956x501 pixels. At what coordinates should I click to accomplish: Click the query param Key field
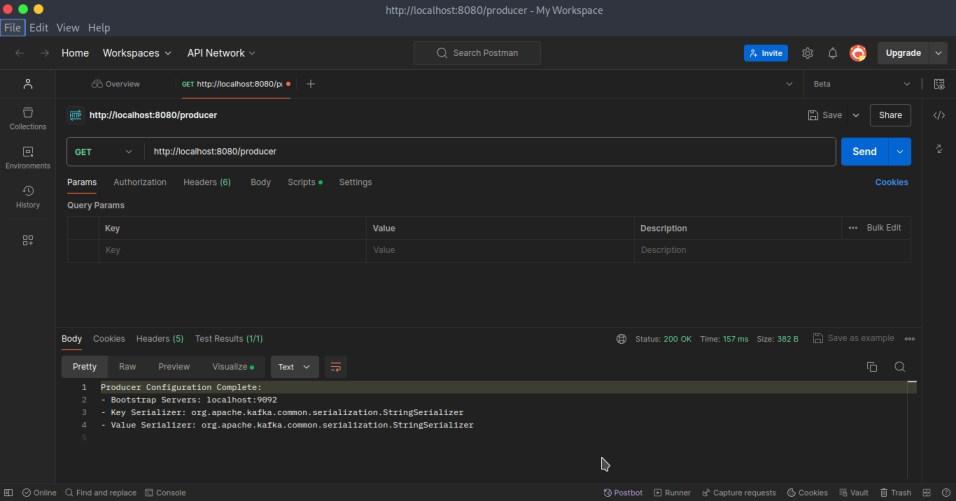tap(232, 250)
